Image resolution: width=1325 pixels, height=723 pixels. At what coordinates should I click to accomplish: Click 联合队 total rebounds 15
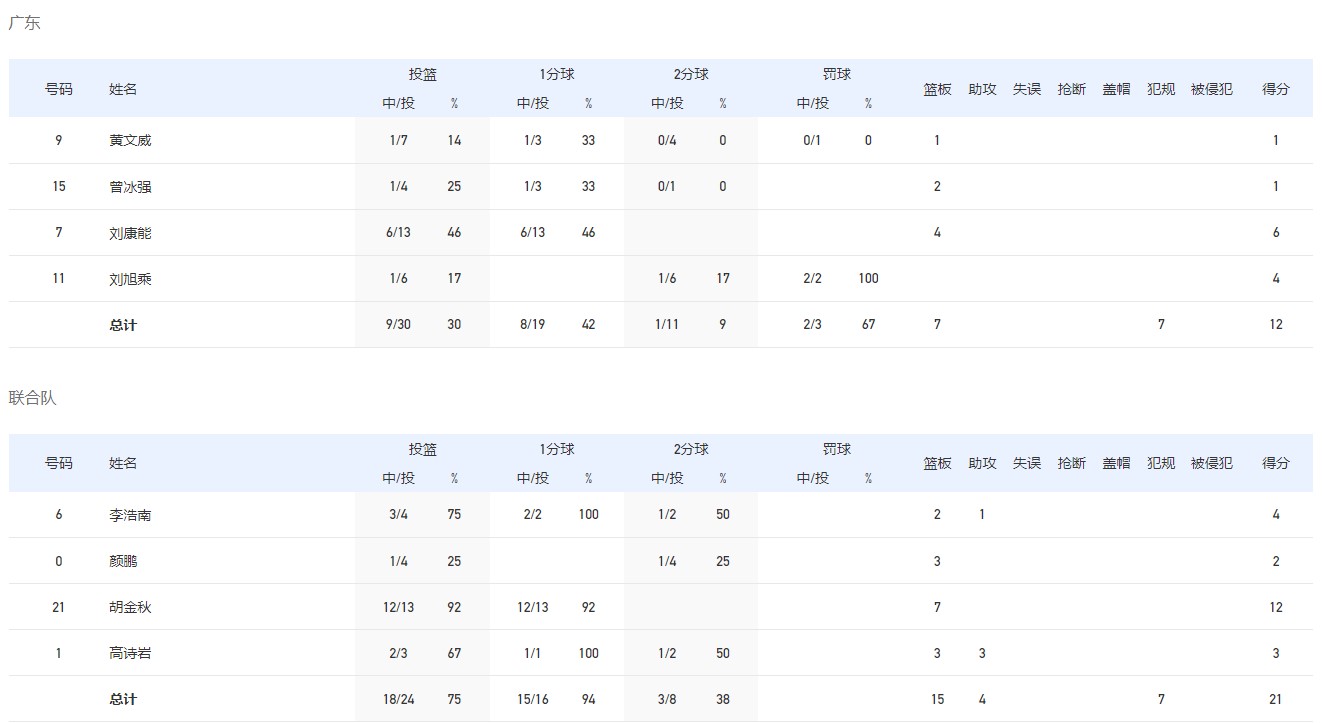coord(937,699)
